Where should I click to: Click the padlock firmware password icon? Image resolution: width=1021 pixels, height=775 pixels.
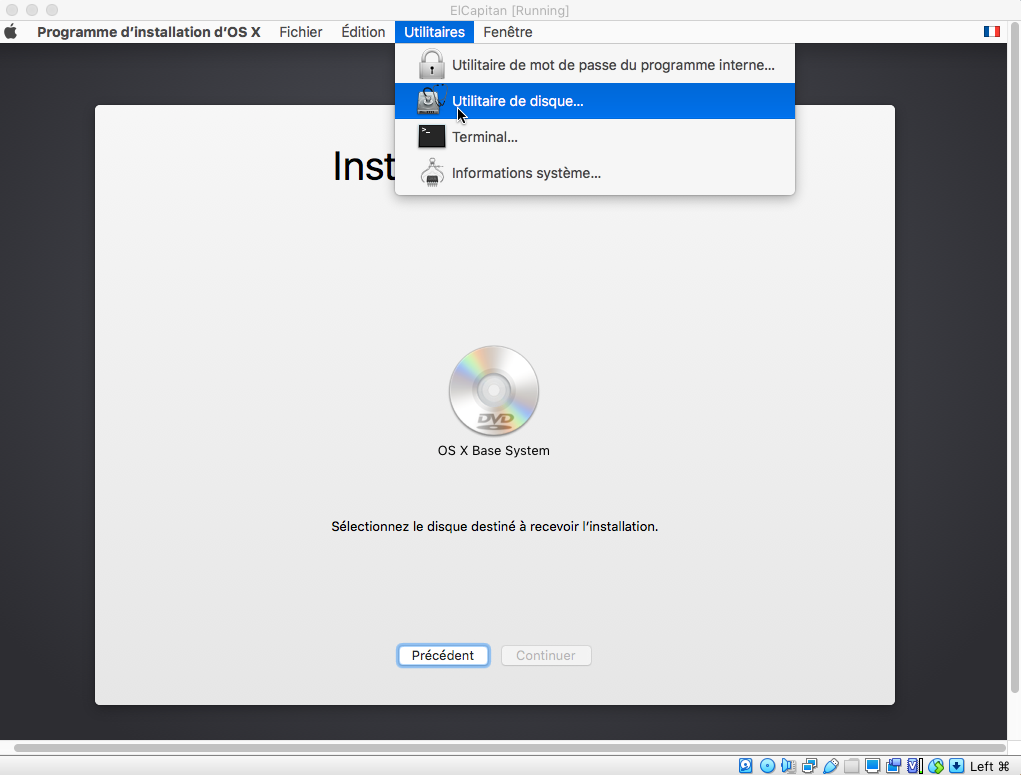(432, 64)
